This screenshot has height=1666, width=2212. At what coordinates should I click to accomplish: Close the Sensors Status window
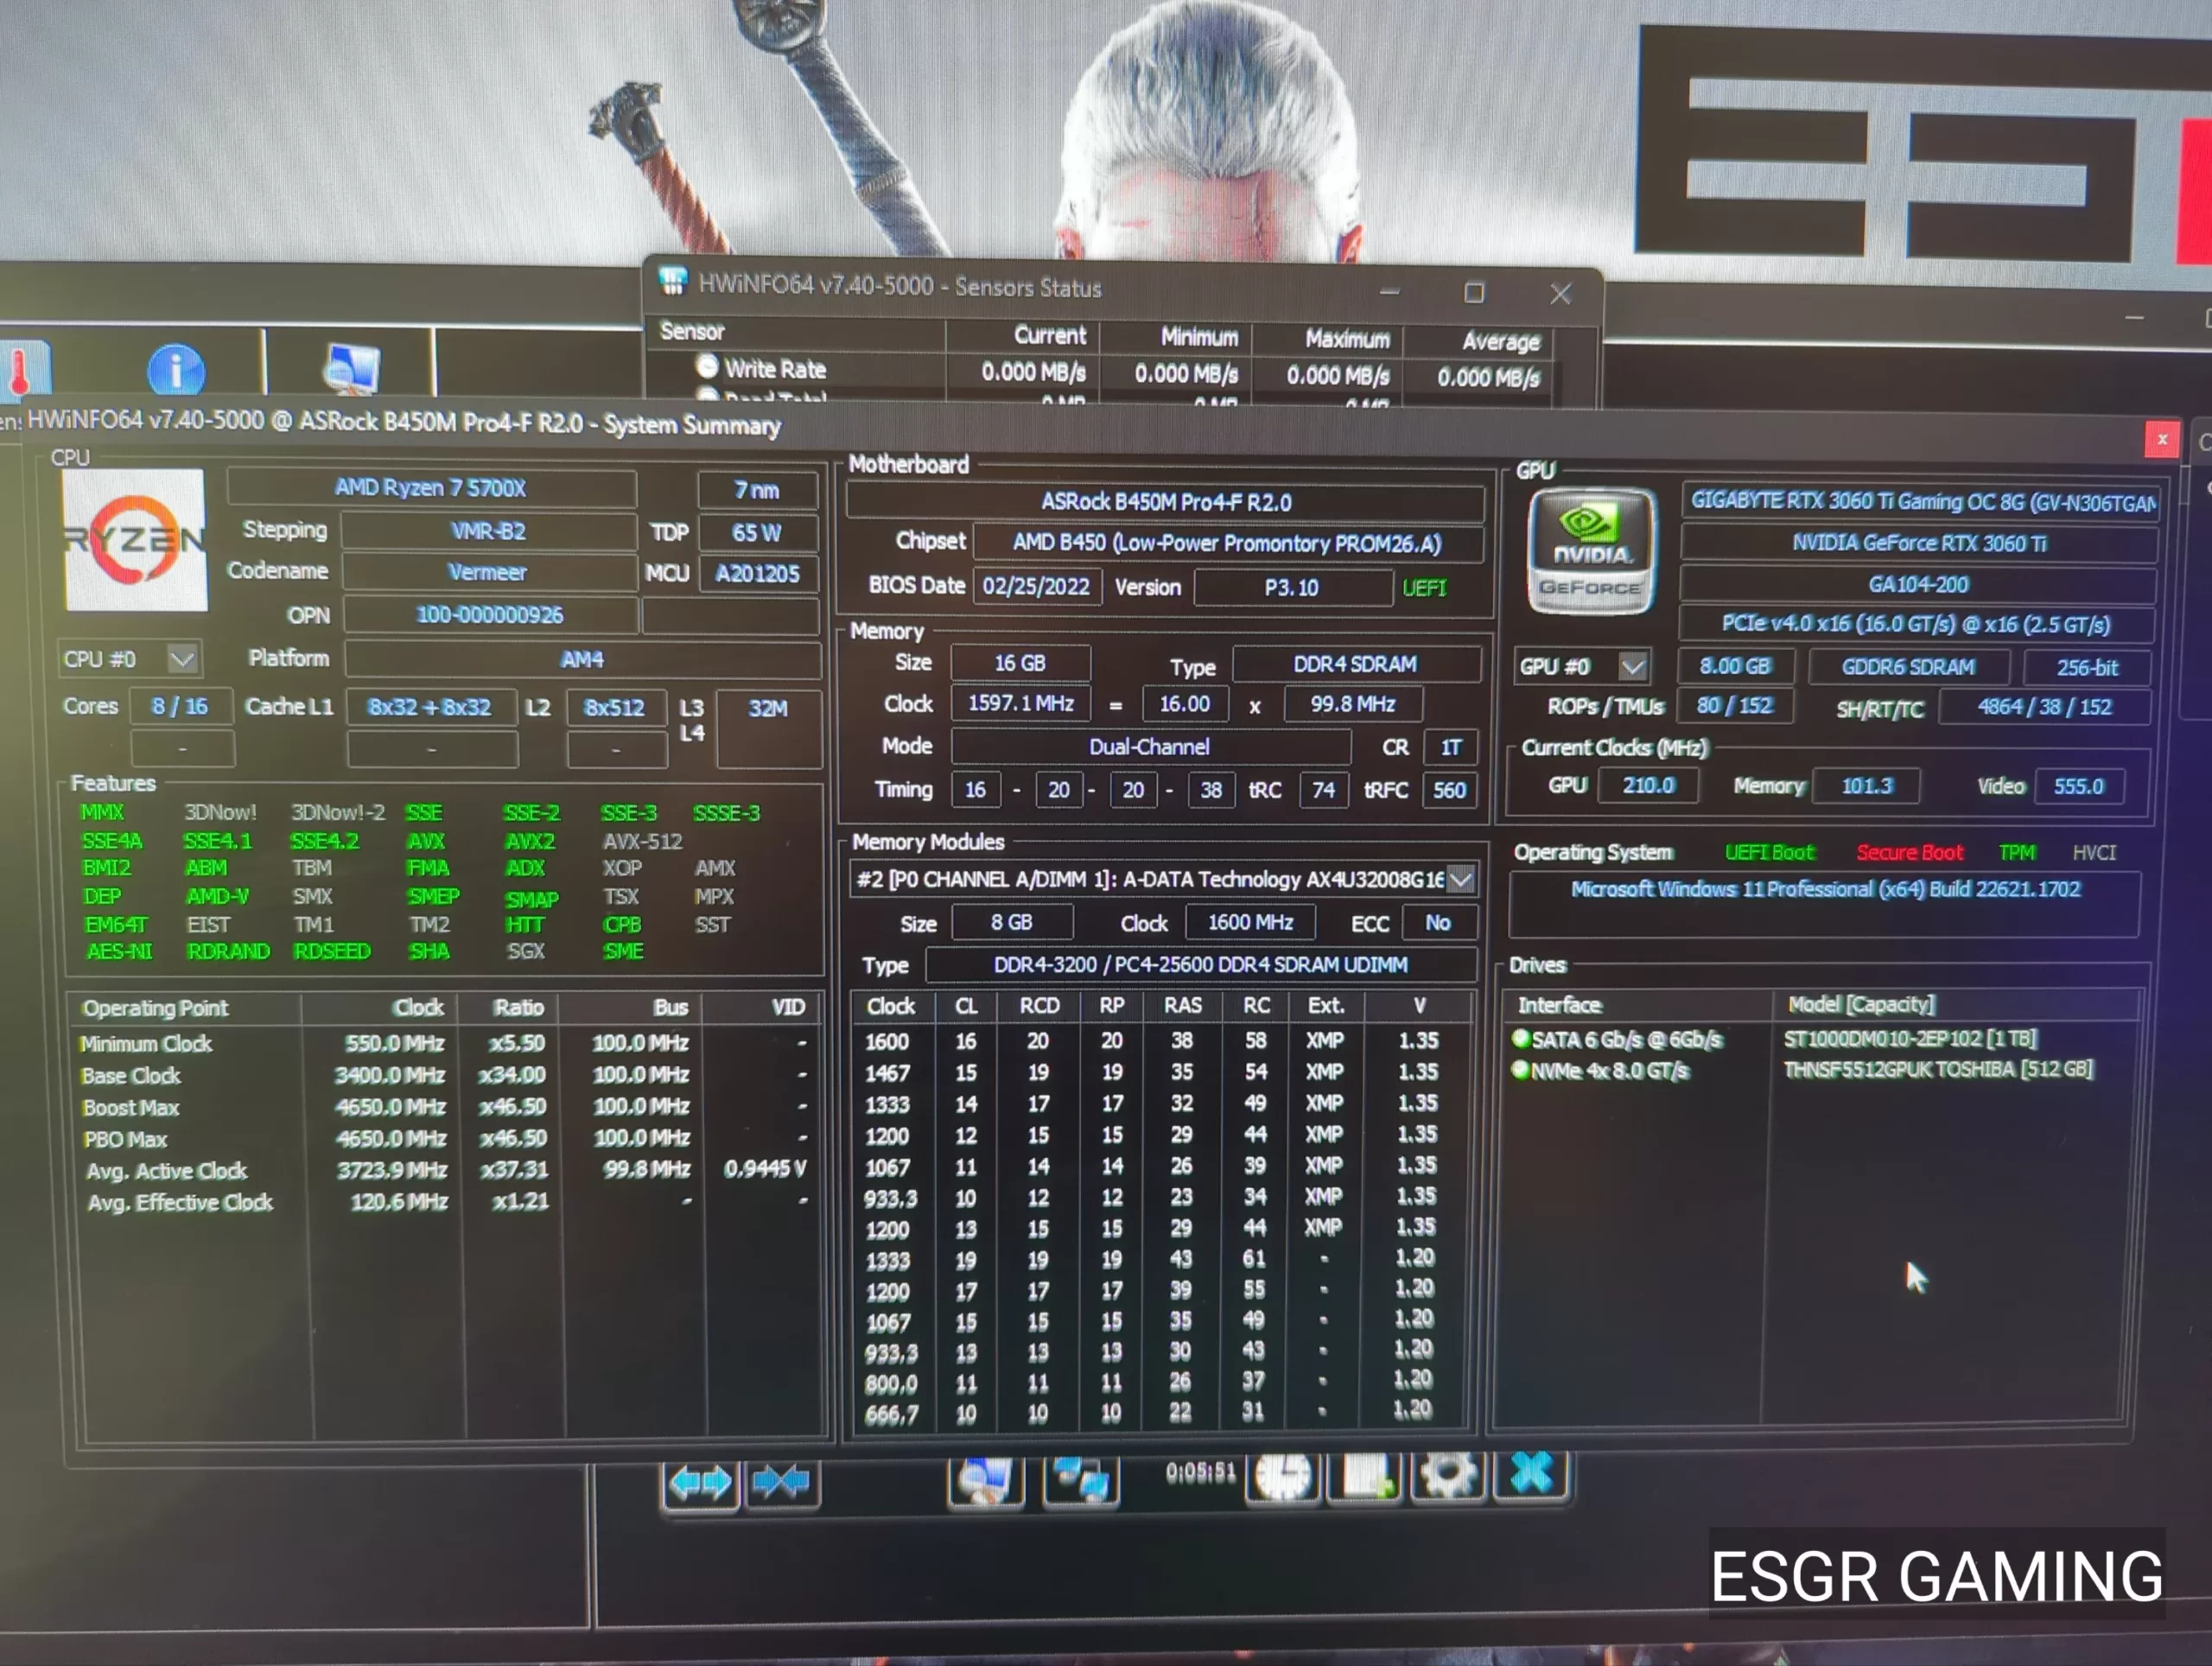[1560, 293]
